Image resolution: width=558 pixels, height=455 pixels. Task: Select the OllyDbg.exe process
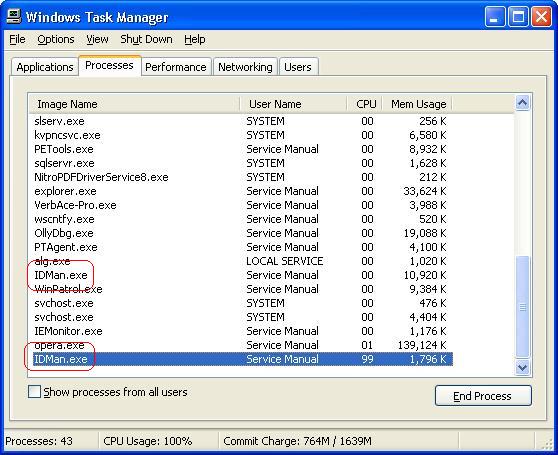click(x=240, y=233)
